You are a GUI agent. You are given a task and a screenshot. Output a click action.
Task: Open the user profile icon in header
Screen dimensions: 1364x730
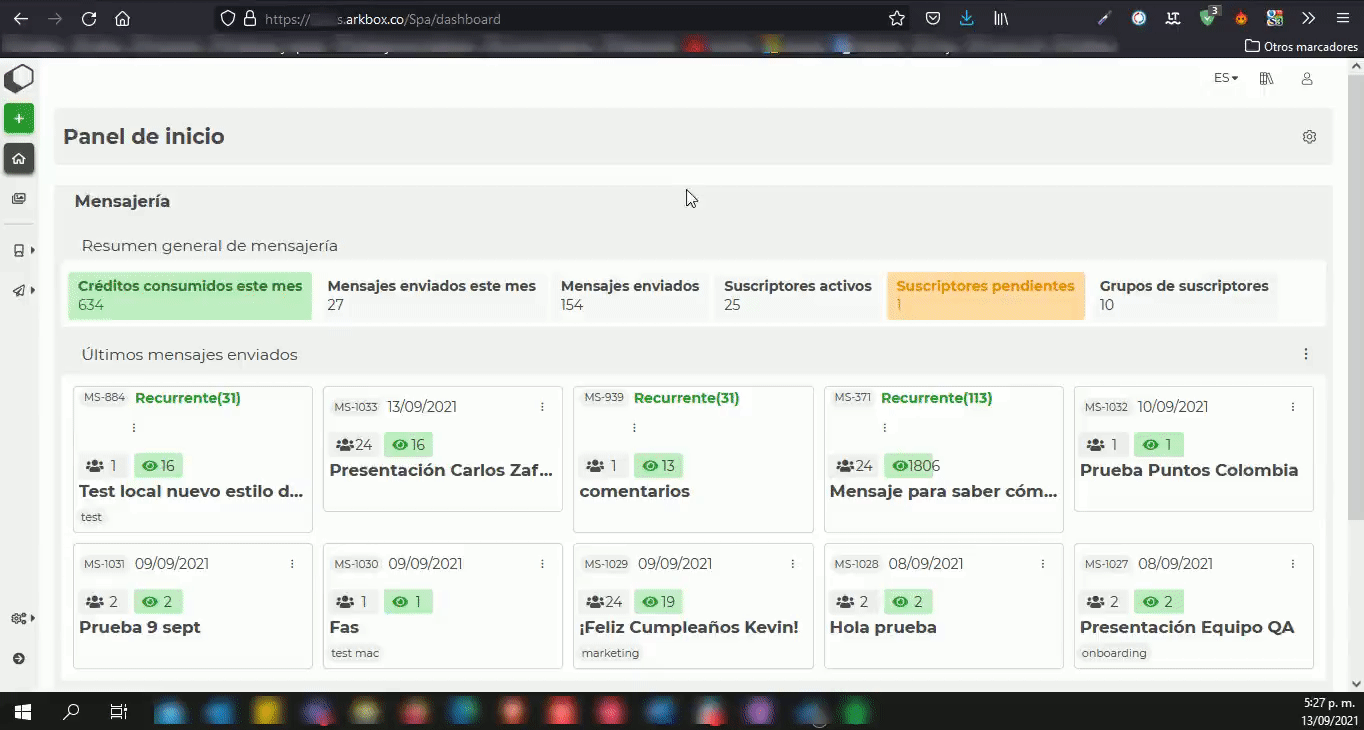point(1306,79)
